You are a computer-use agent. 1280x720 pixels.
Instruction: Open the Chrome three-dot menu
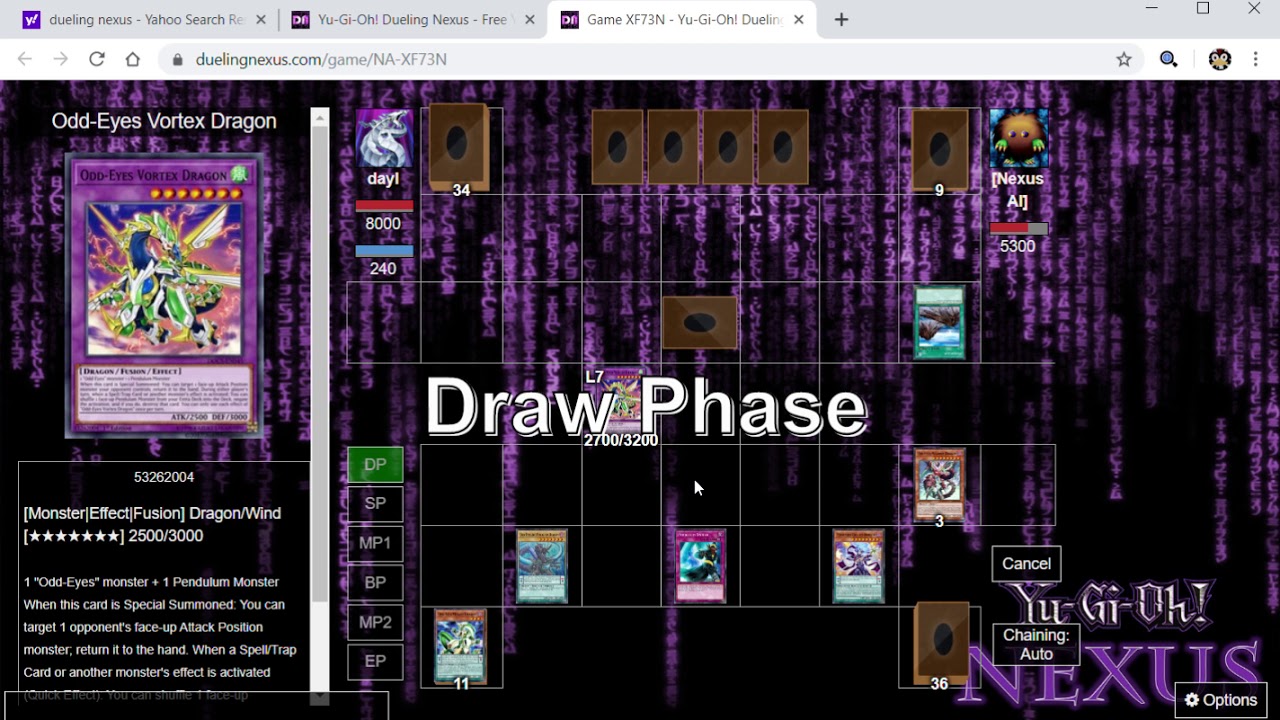tap(1255, 59)
